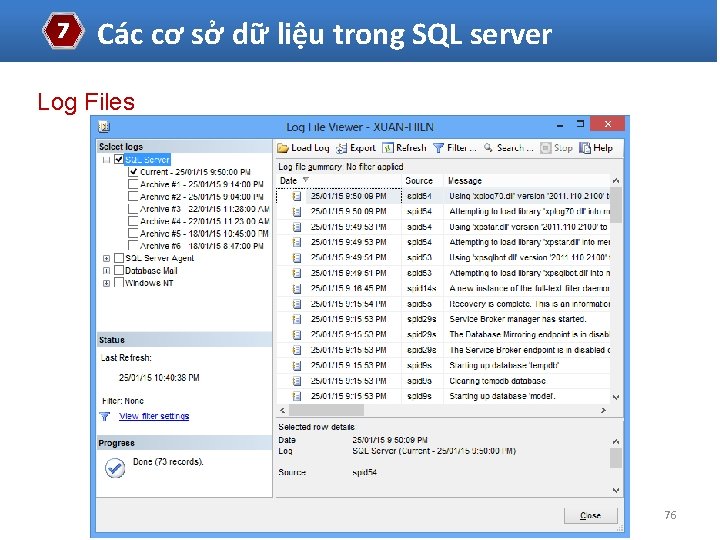Click source cell 'spid14s'
This screenshot has height=540, width=720.
click(422, 288)
